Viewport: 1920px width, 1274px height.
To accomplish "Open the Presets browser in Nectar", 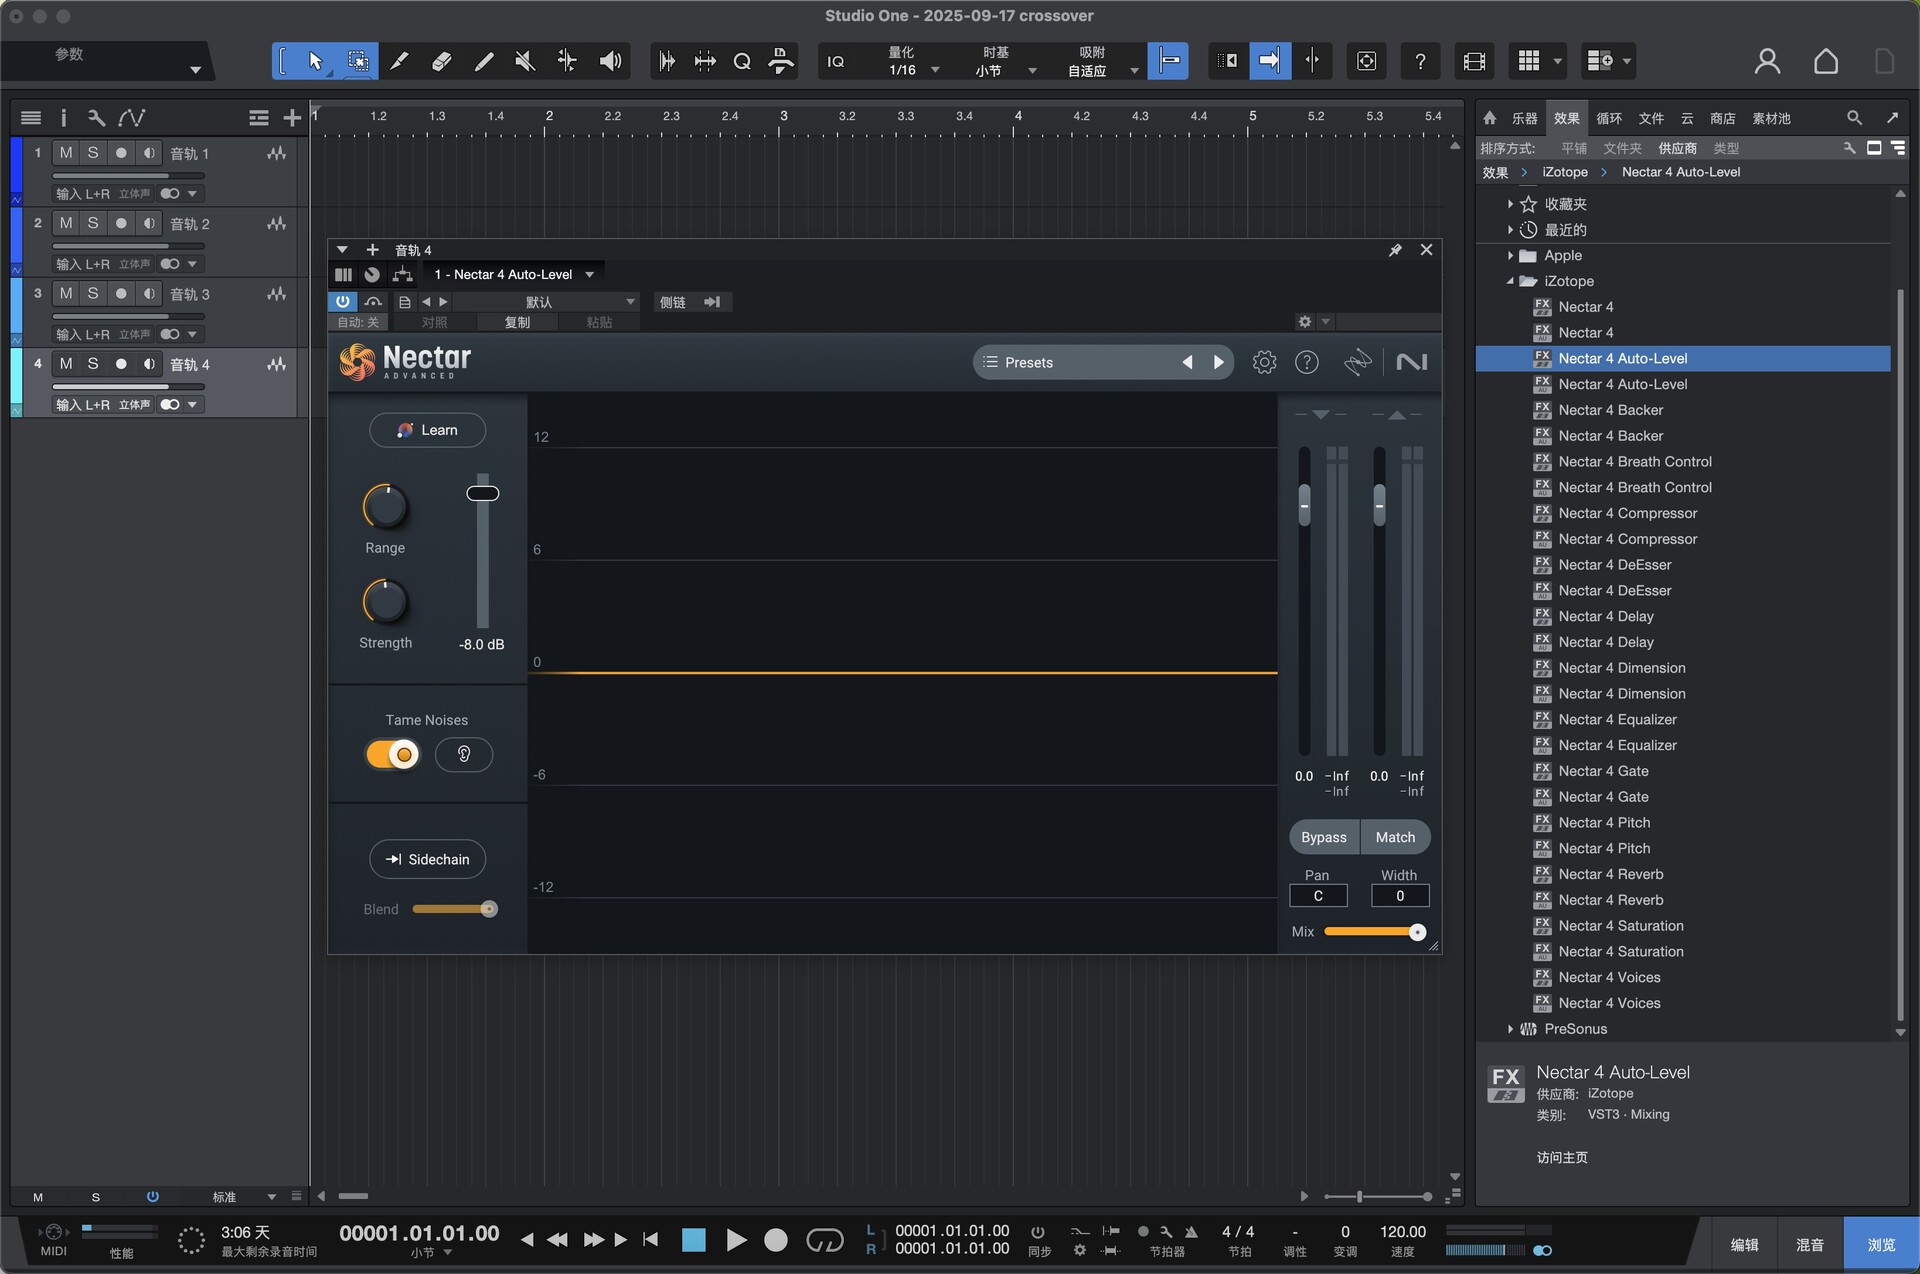I will [1074, 362].
